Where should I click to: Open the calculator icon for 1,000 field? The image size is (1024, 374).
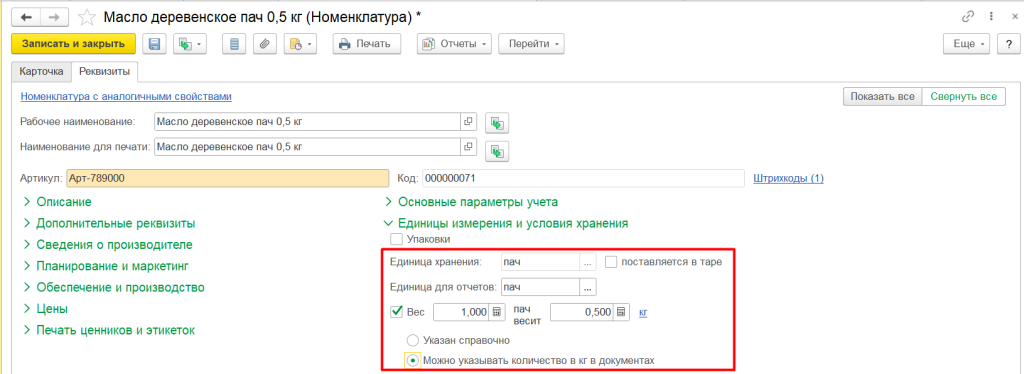(x=497, y=312)
